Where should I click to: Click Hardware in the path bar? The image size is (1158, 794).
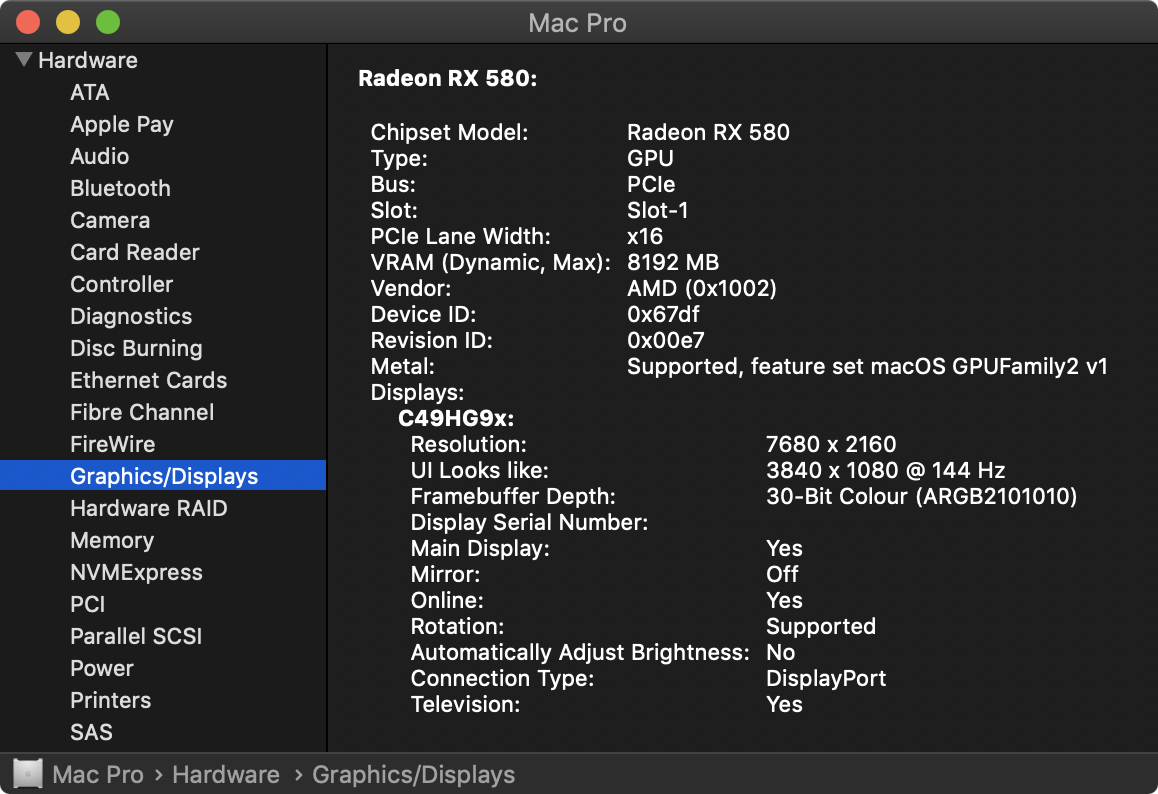[226, 775]
